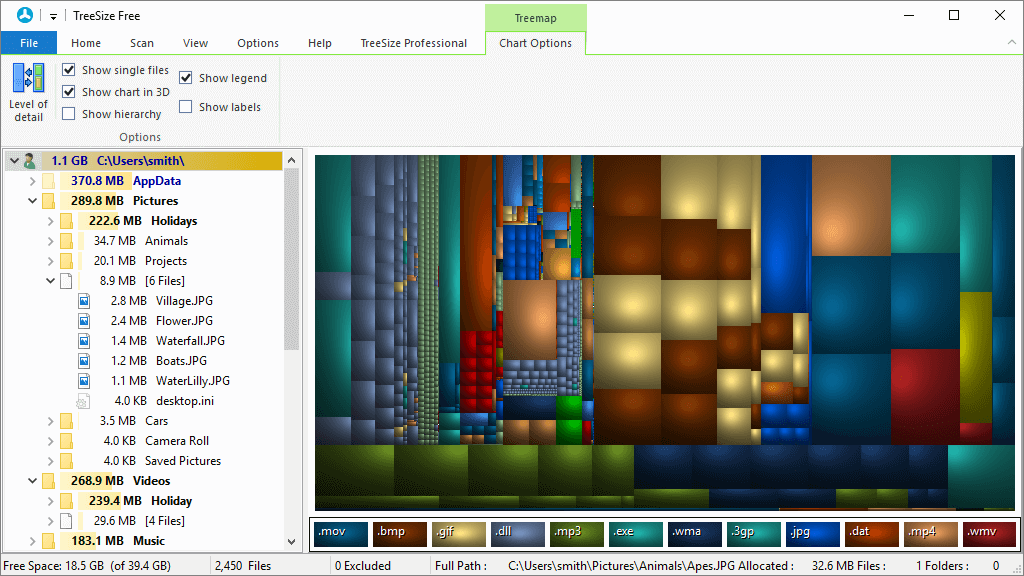
Task: Enable the Show labels checkbox
Action: [186, 107]
